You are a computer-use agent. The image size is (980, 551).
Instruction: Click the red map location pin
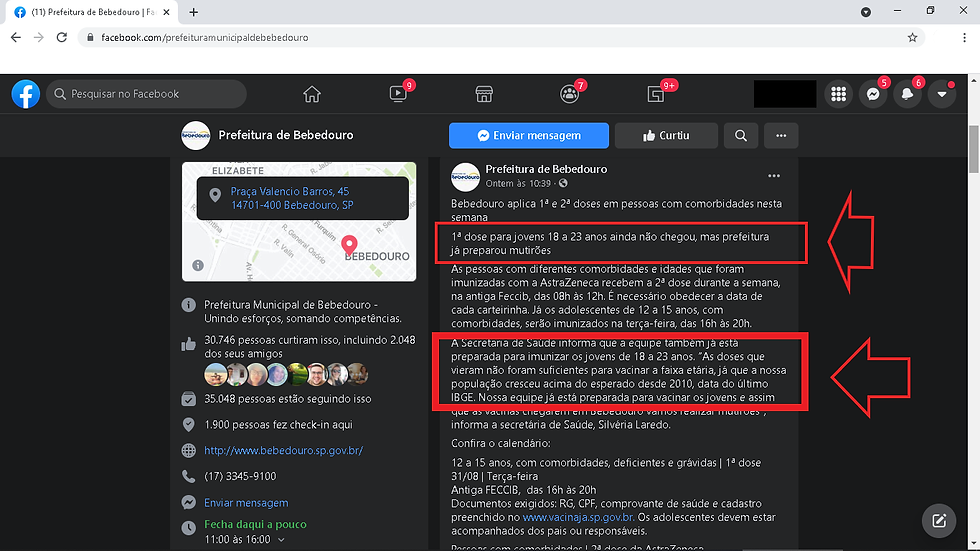[x=349, y=244]
